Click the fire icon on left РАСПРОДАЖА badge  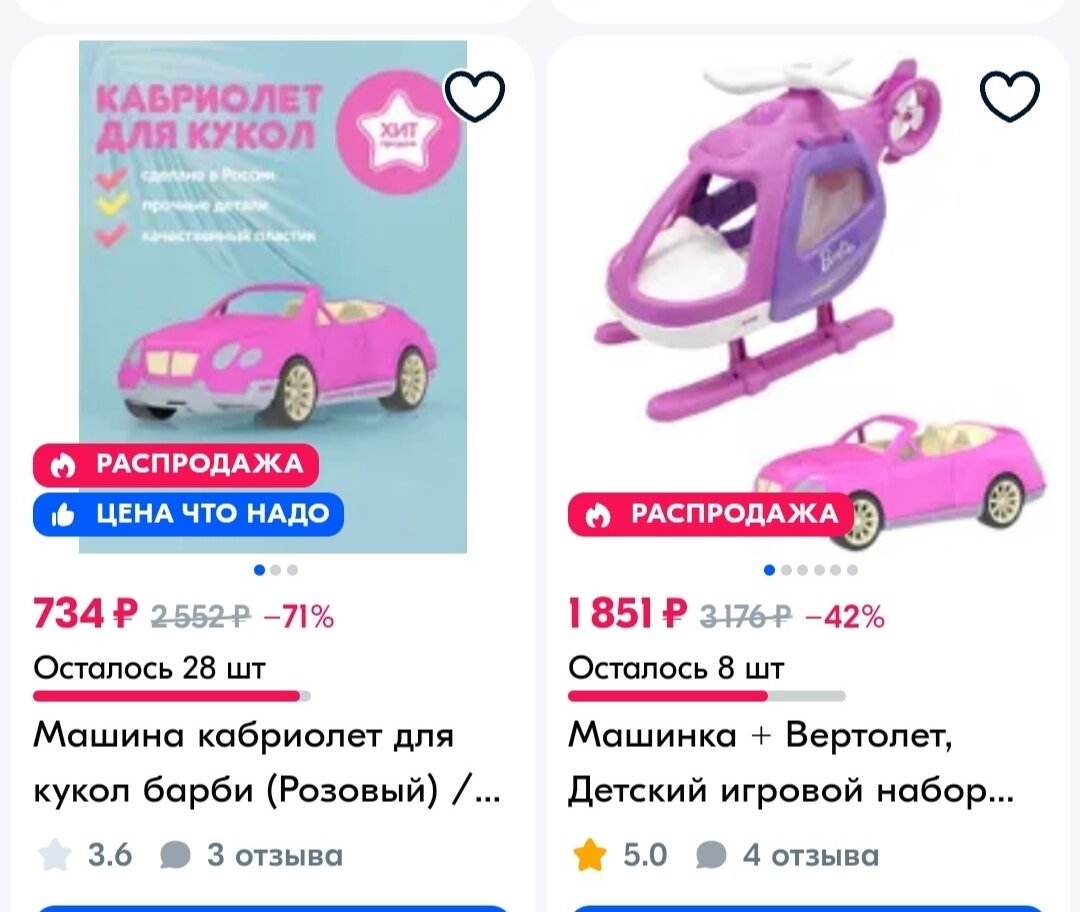pos(64,463)
